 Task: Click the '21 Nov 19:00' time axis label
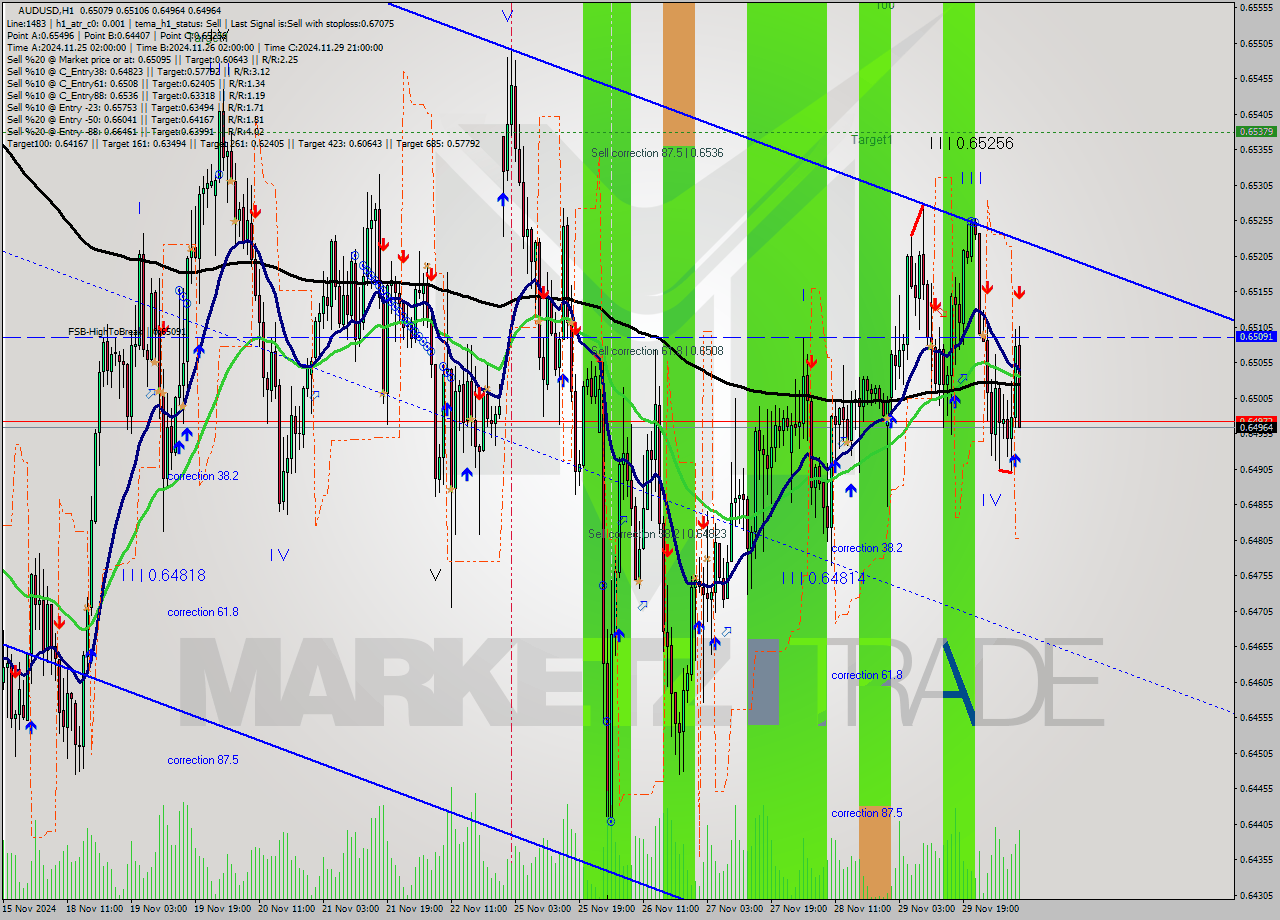(x=414, y=910)
